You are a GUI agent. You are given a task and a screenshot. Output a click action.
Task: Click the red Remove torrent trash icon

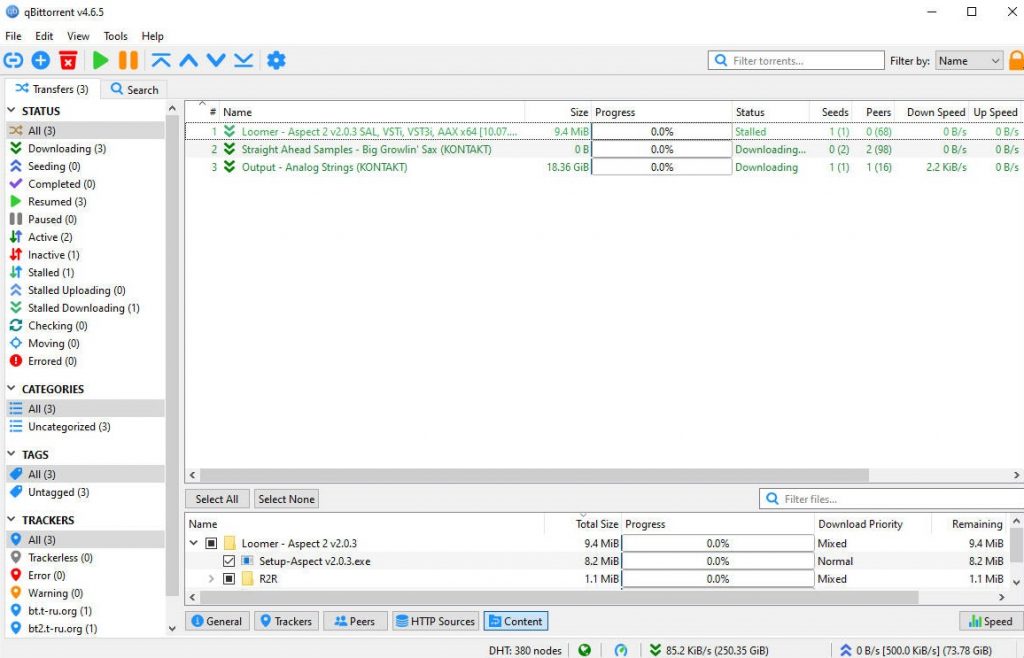[x=68, y=61]
